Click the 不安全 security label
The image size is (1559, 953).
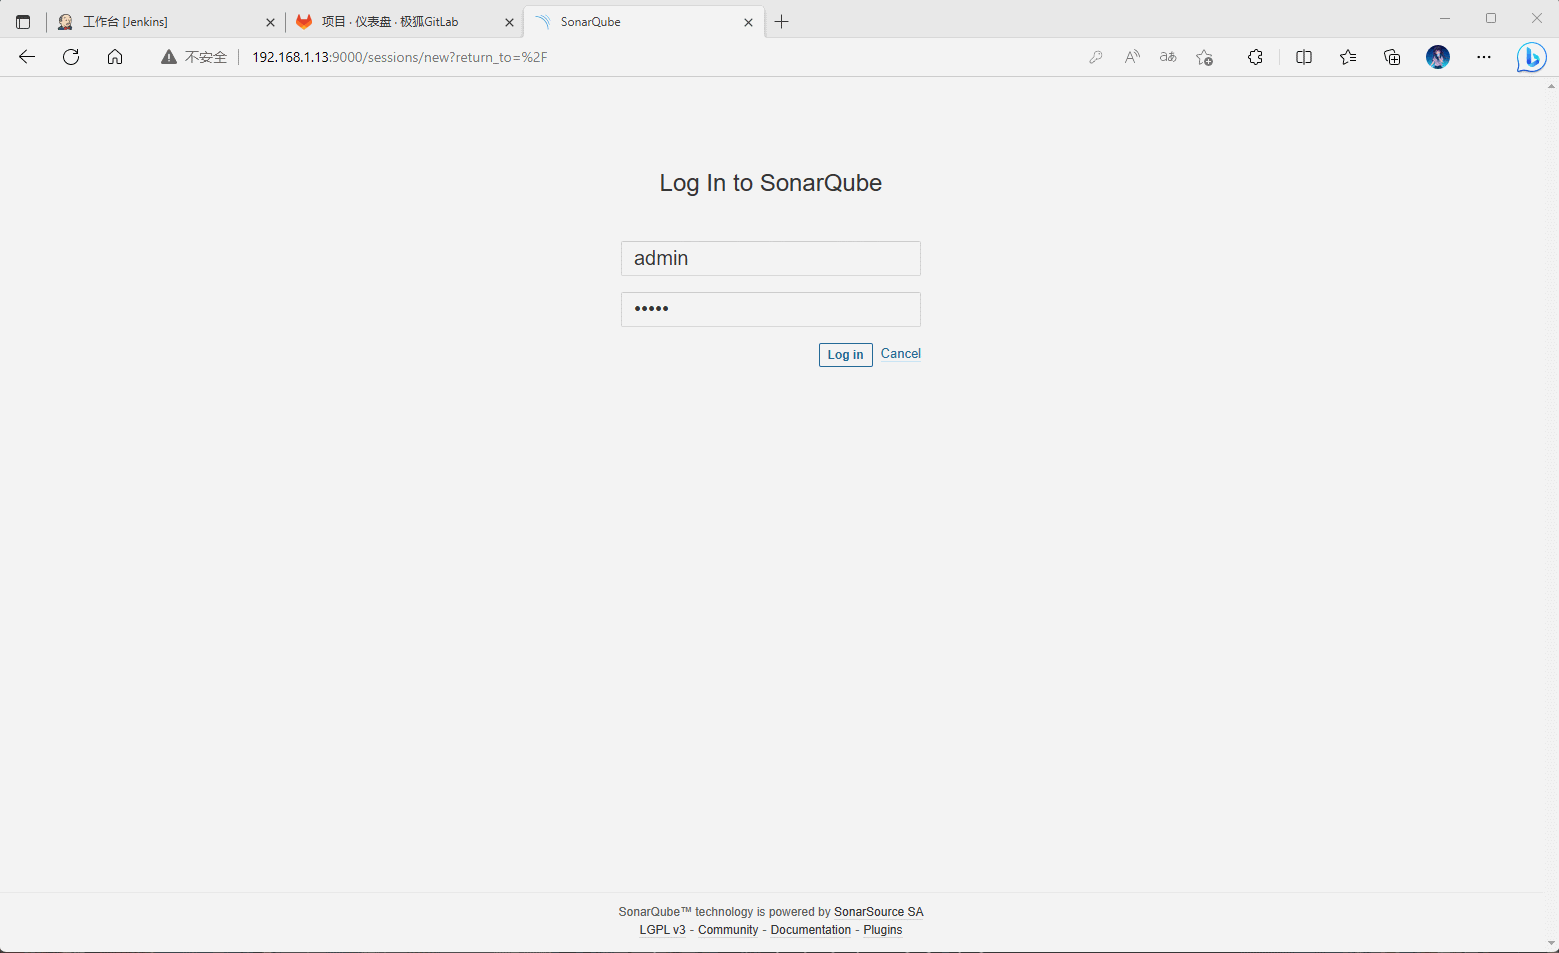pos(205,57)
